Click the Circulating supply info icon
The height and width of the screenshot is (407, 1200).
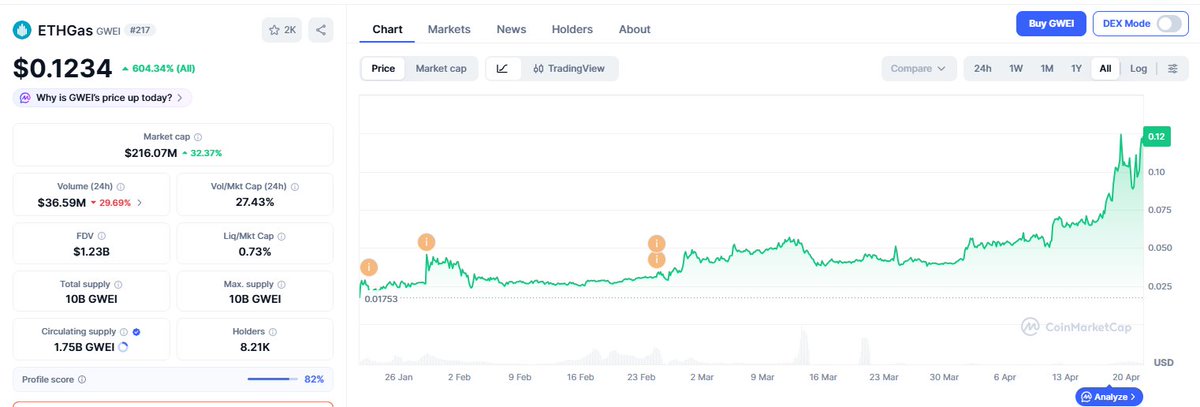coord(124,332)
